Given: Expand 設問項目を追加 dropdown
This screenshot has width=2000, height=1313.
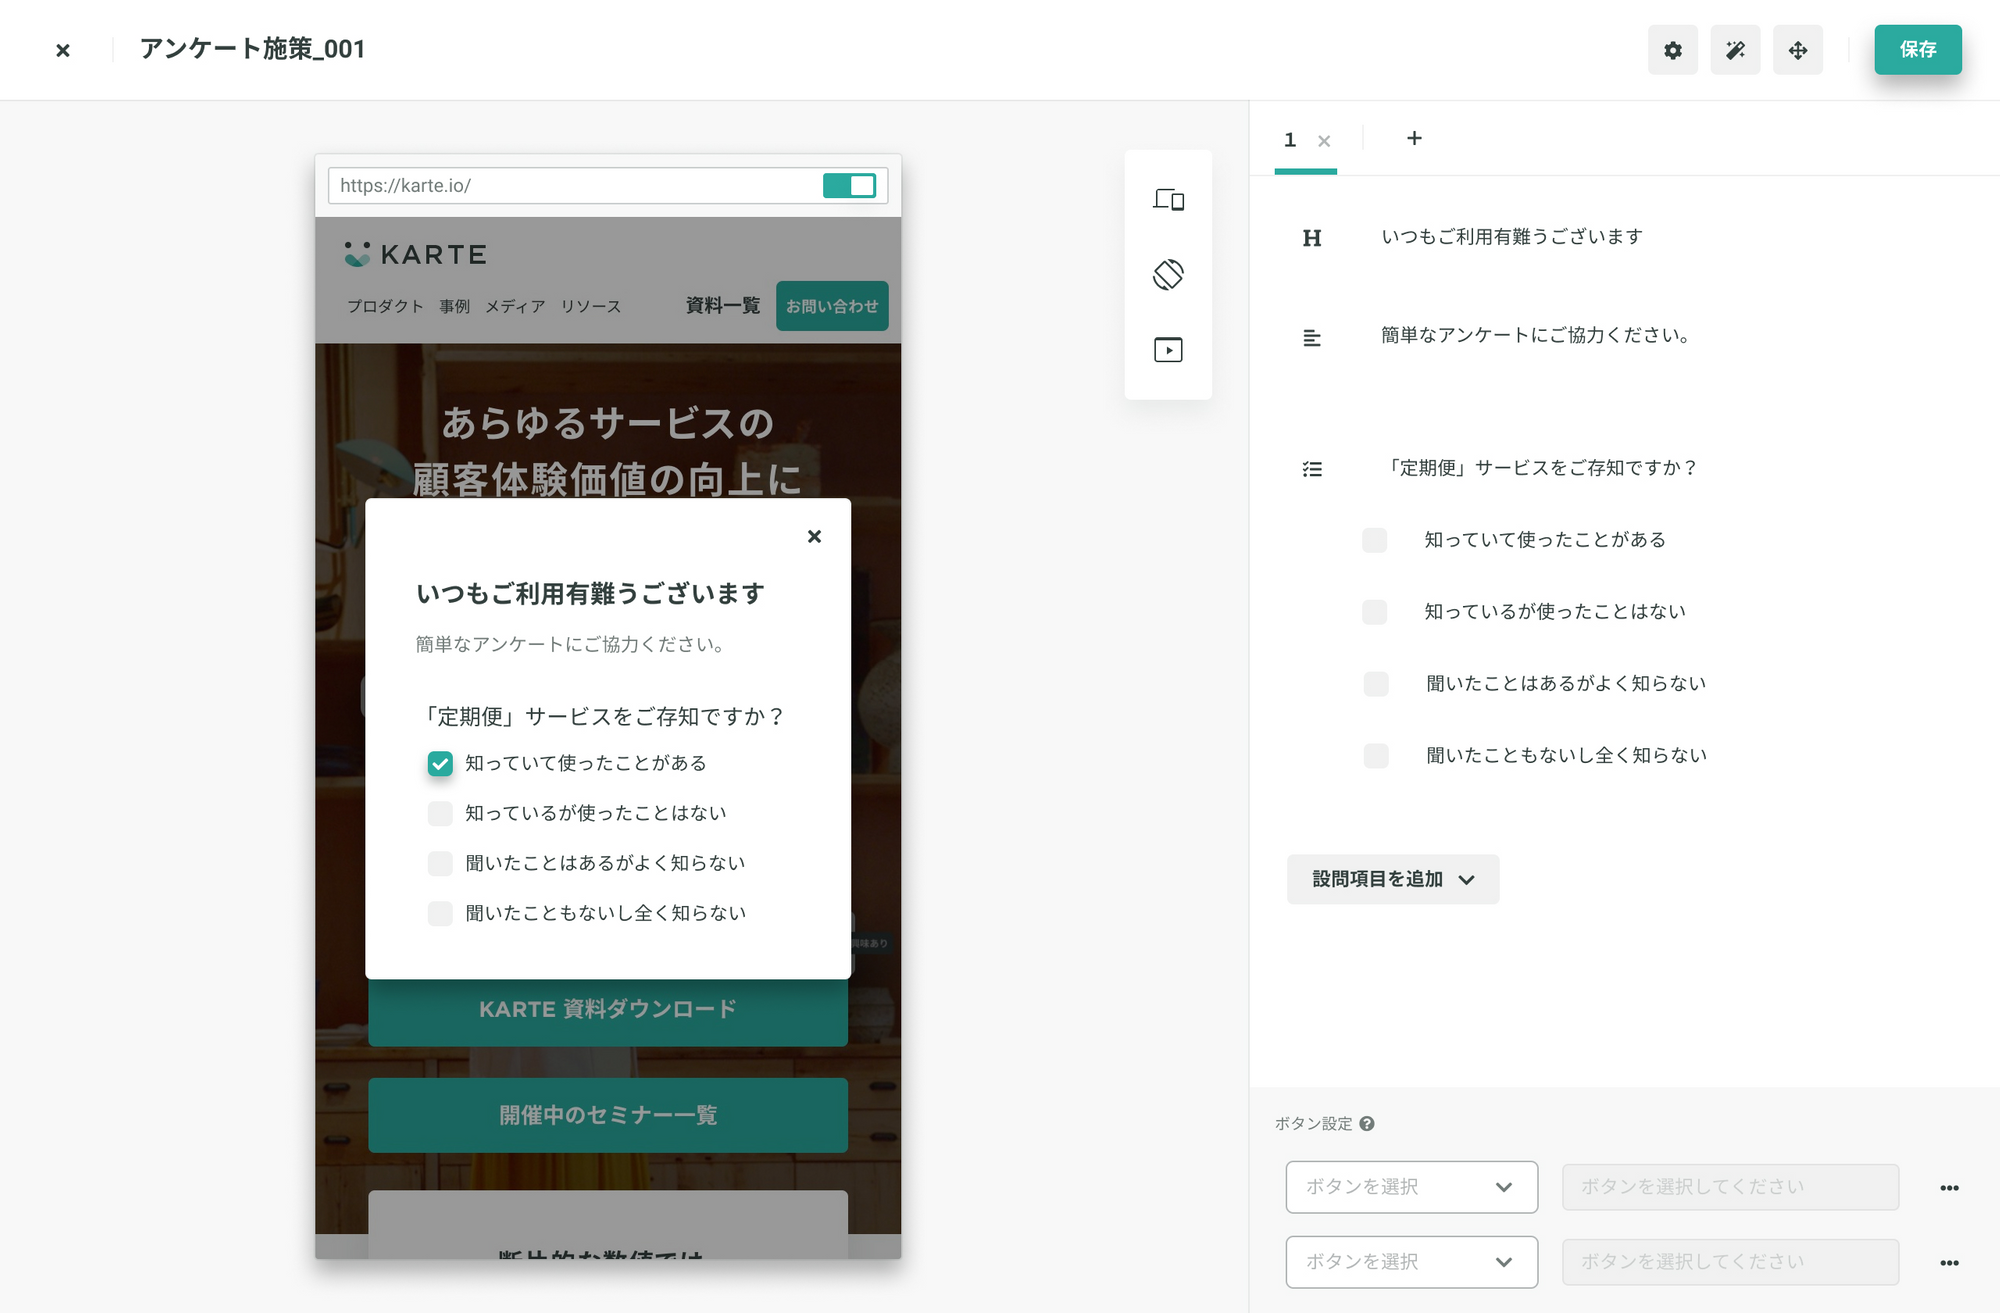Looking at the screenshot, I should coord(1392,880).
